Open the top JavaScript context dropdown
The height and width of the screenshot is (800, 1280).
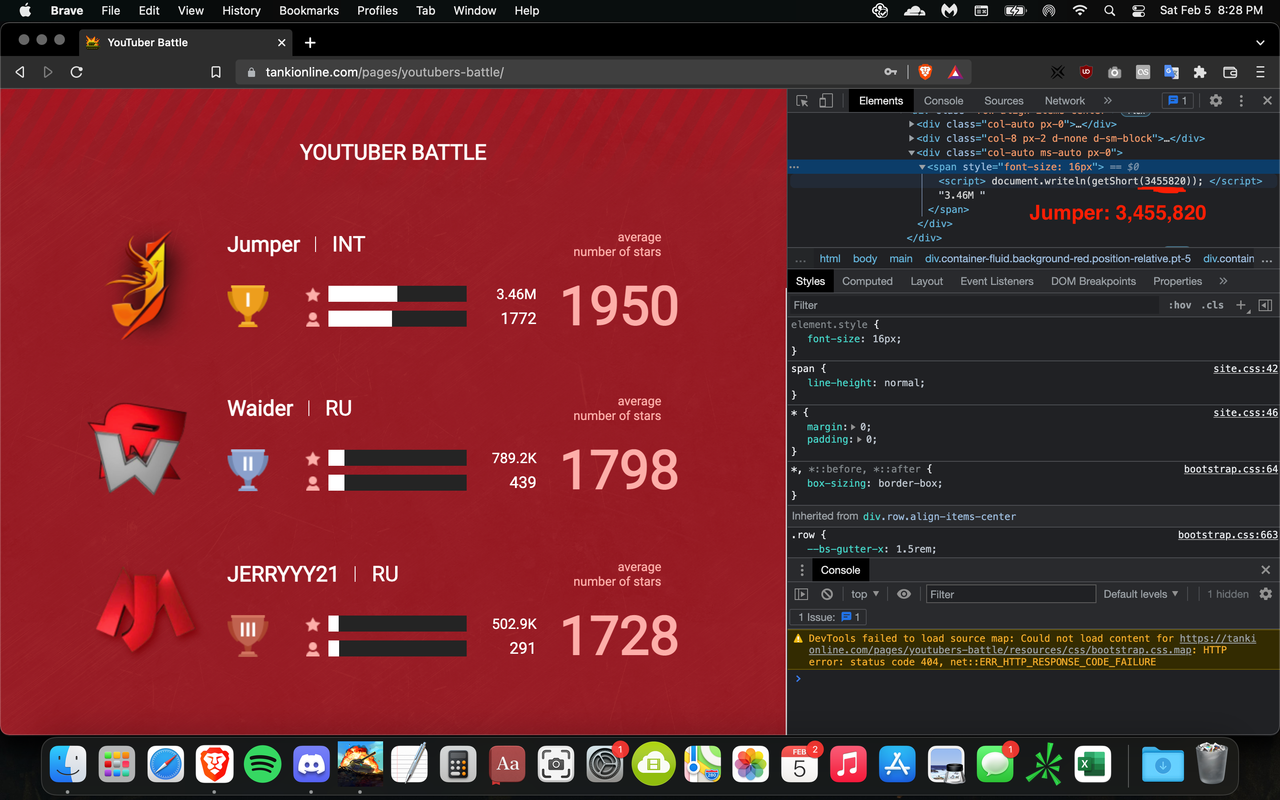point(865,594)
